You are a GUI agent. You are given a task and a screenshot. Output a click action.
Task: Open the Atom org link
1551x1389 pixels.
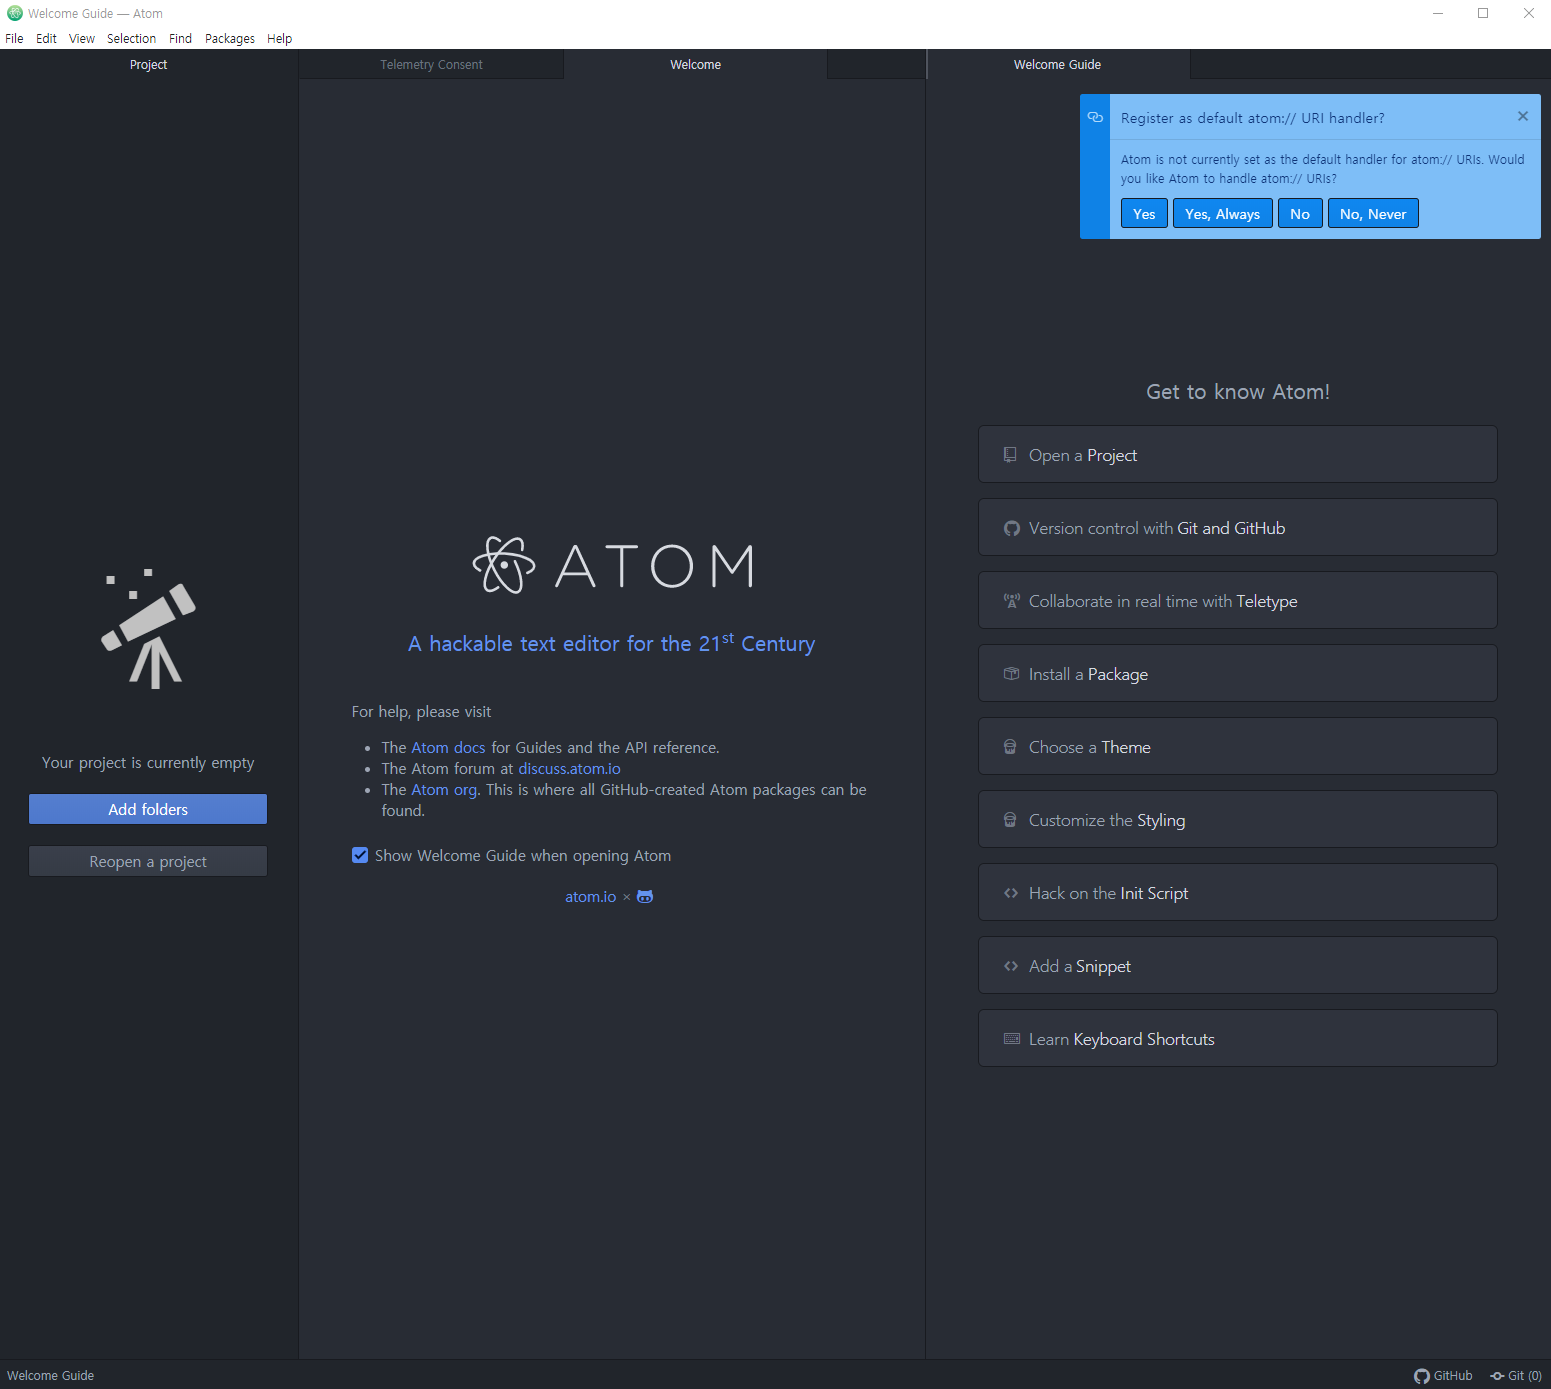point(444,790)
